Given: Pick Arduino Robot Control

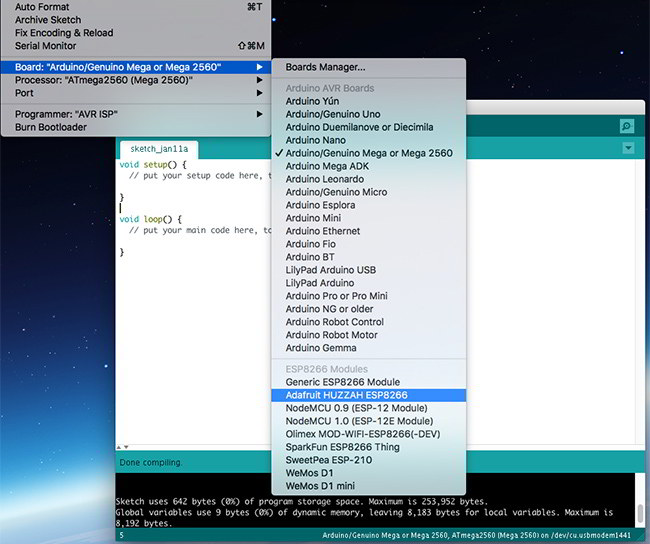Looking at the screenshot, I should tap(369, 322).
